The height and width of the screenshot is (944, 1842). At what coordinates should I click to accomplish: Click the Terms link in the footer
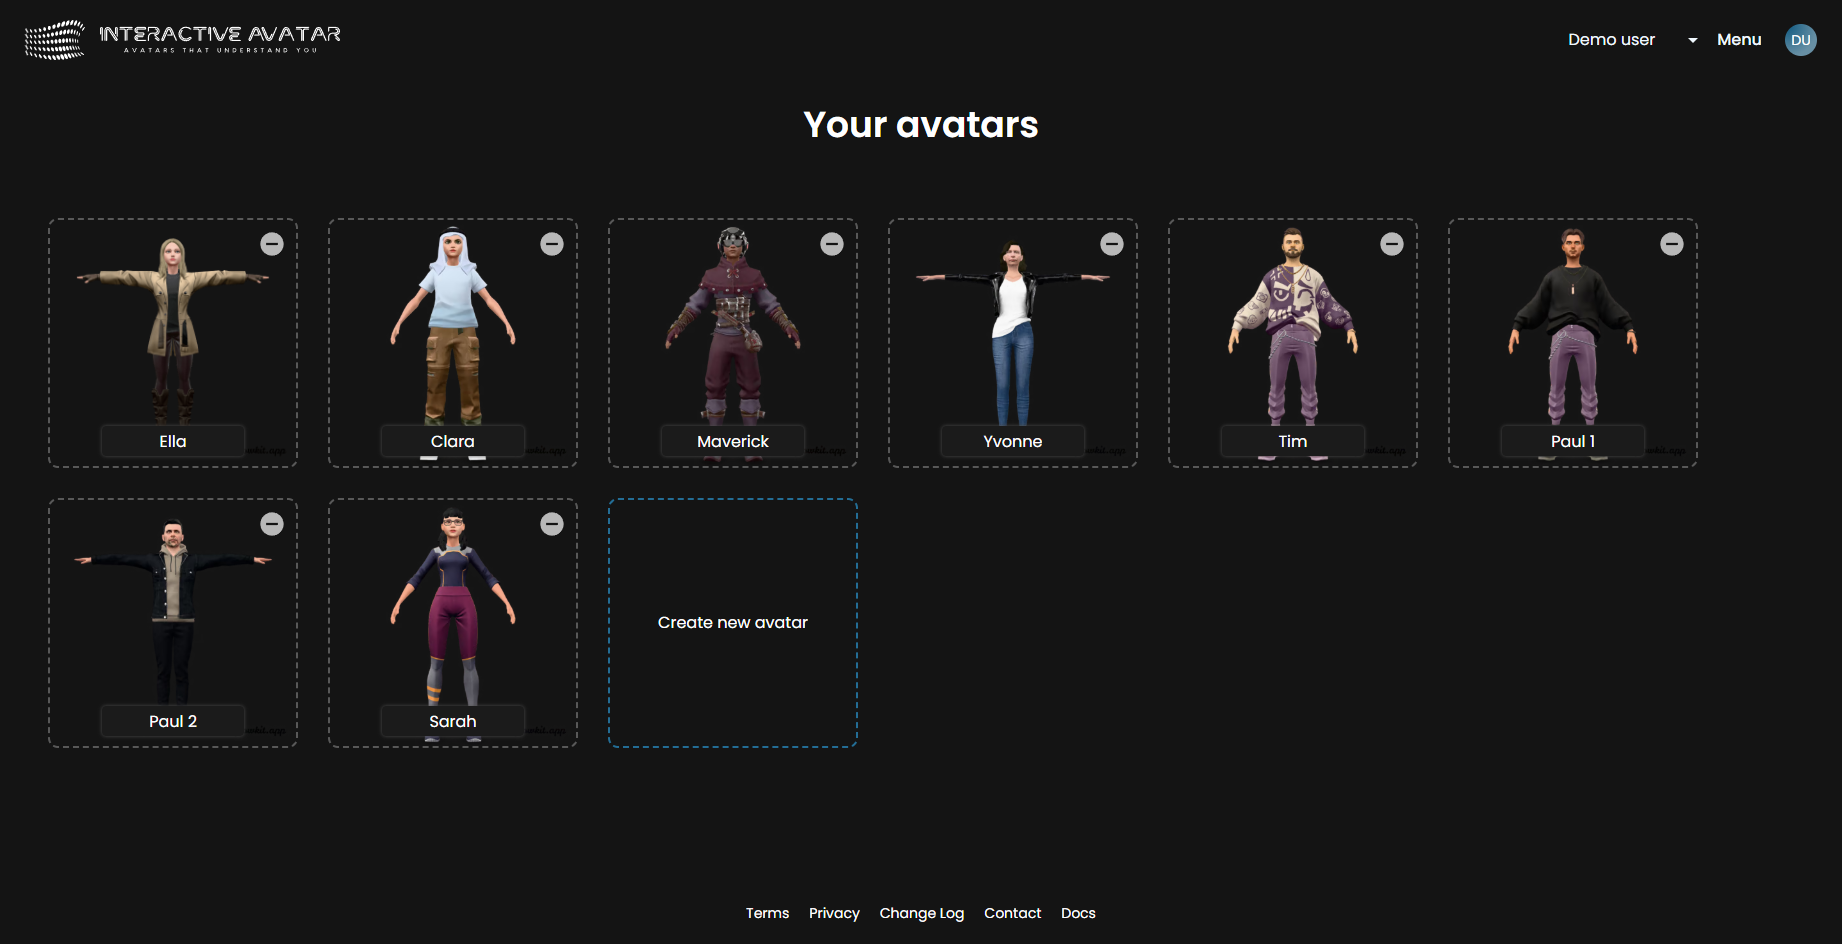pos(767,912)
